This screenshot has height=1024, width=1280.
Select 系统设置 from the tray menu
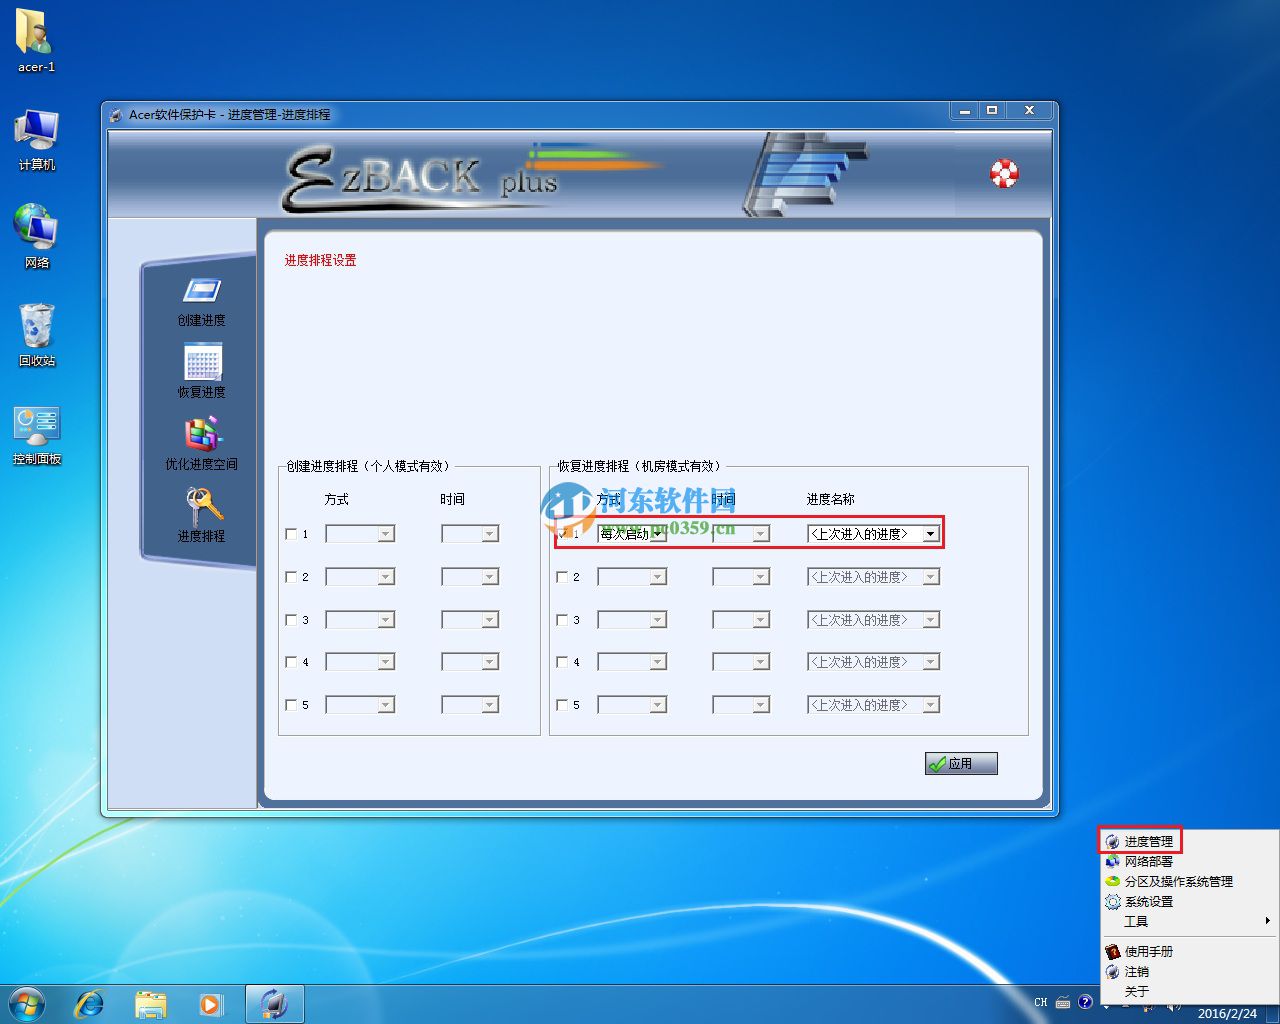click(1148, 902)
